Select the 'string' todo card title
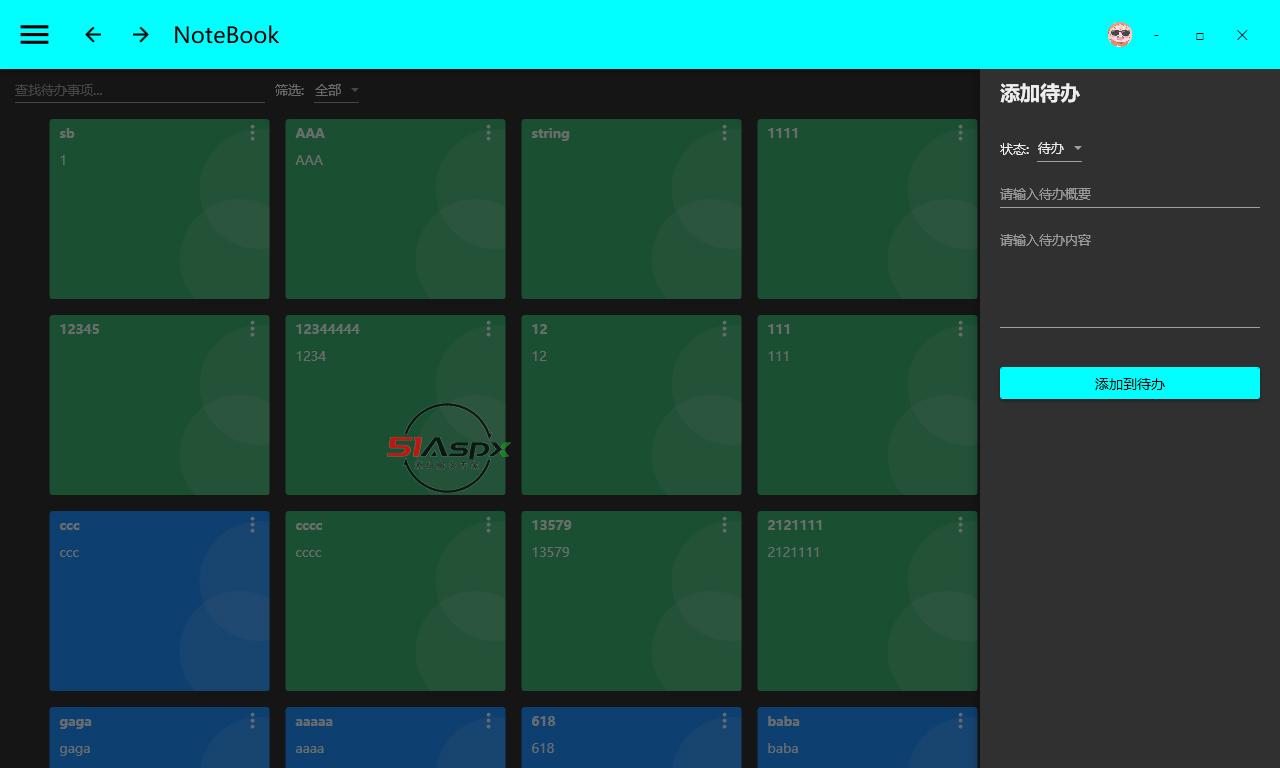The height and width of the screenshot is (768, 1280). pos(550,133)
